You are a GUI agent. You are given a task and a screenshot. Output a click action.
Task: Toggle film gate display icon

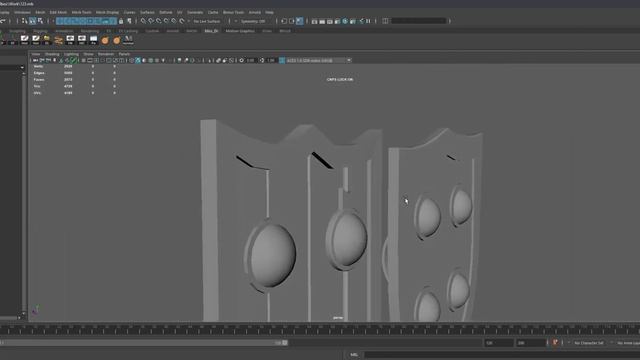coord(90,60)
